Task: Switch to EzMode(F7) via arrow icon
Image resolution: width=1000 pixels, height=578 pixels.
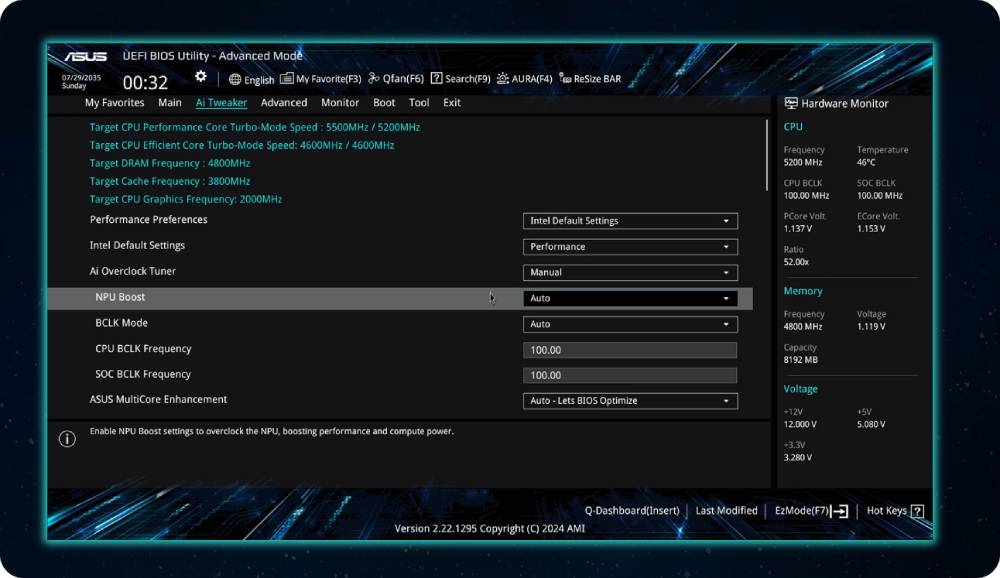Action: pos(840,511)
